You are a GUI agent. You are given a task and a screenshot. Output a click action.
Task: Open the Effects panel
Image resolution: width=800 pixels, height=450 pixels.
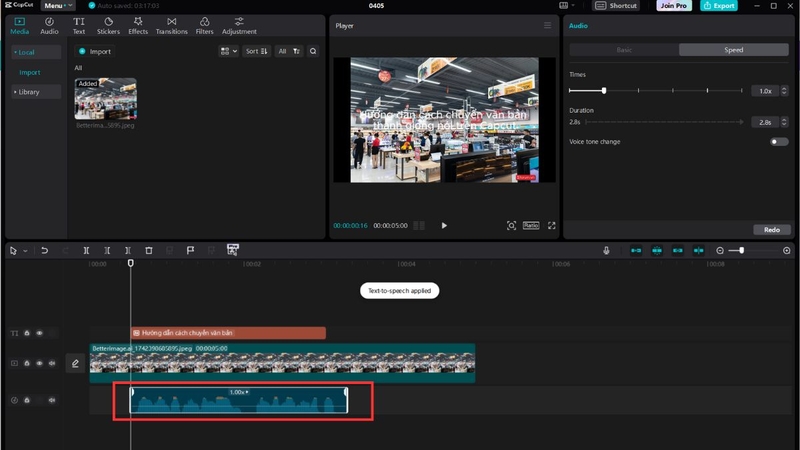click(x=138, y=26)
